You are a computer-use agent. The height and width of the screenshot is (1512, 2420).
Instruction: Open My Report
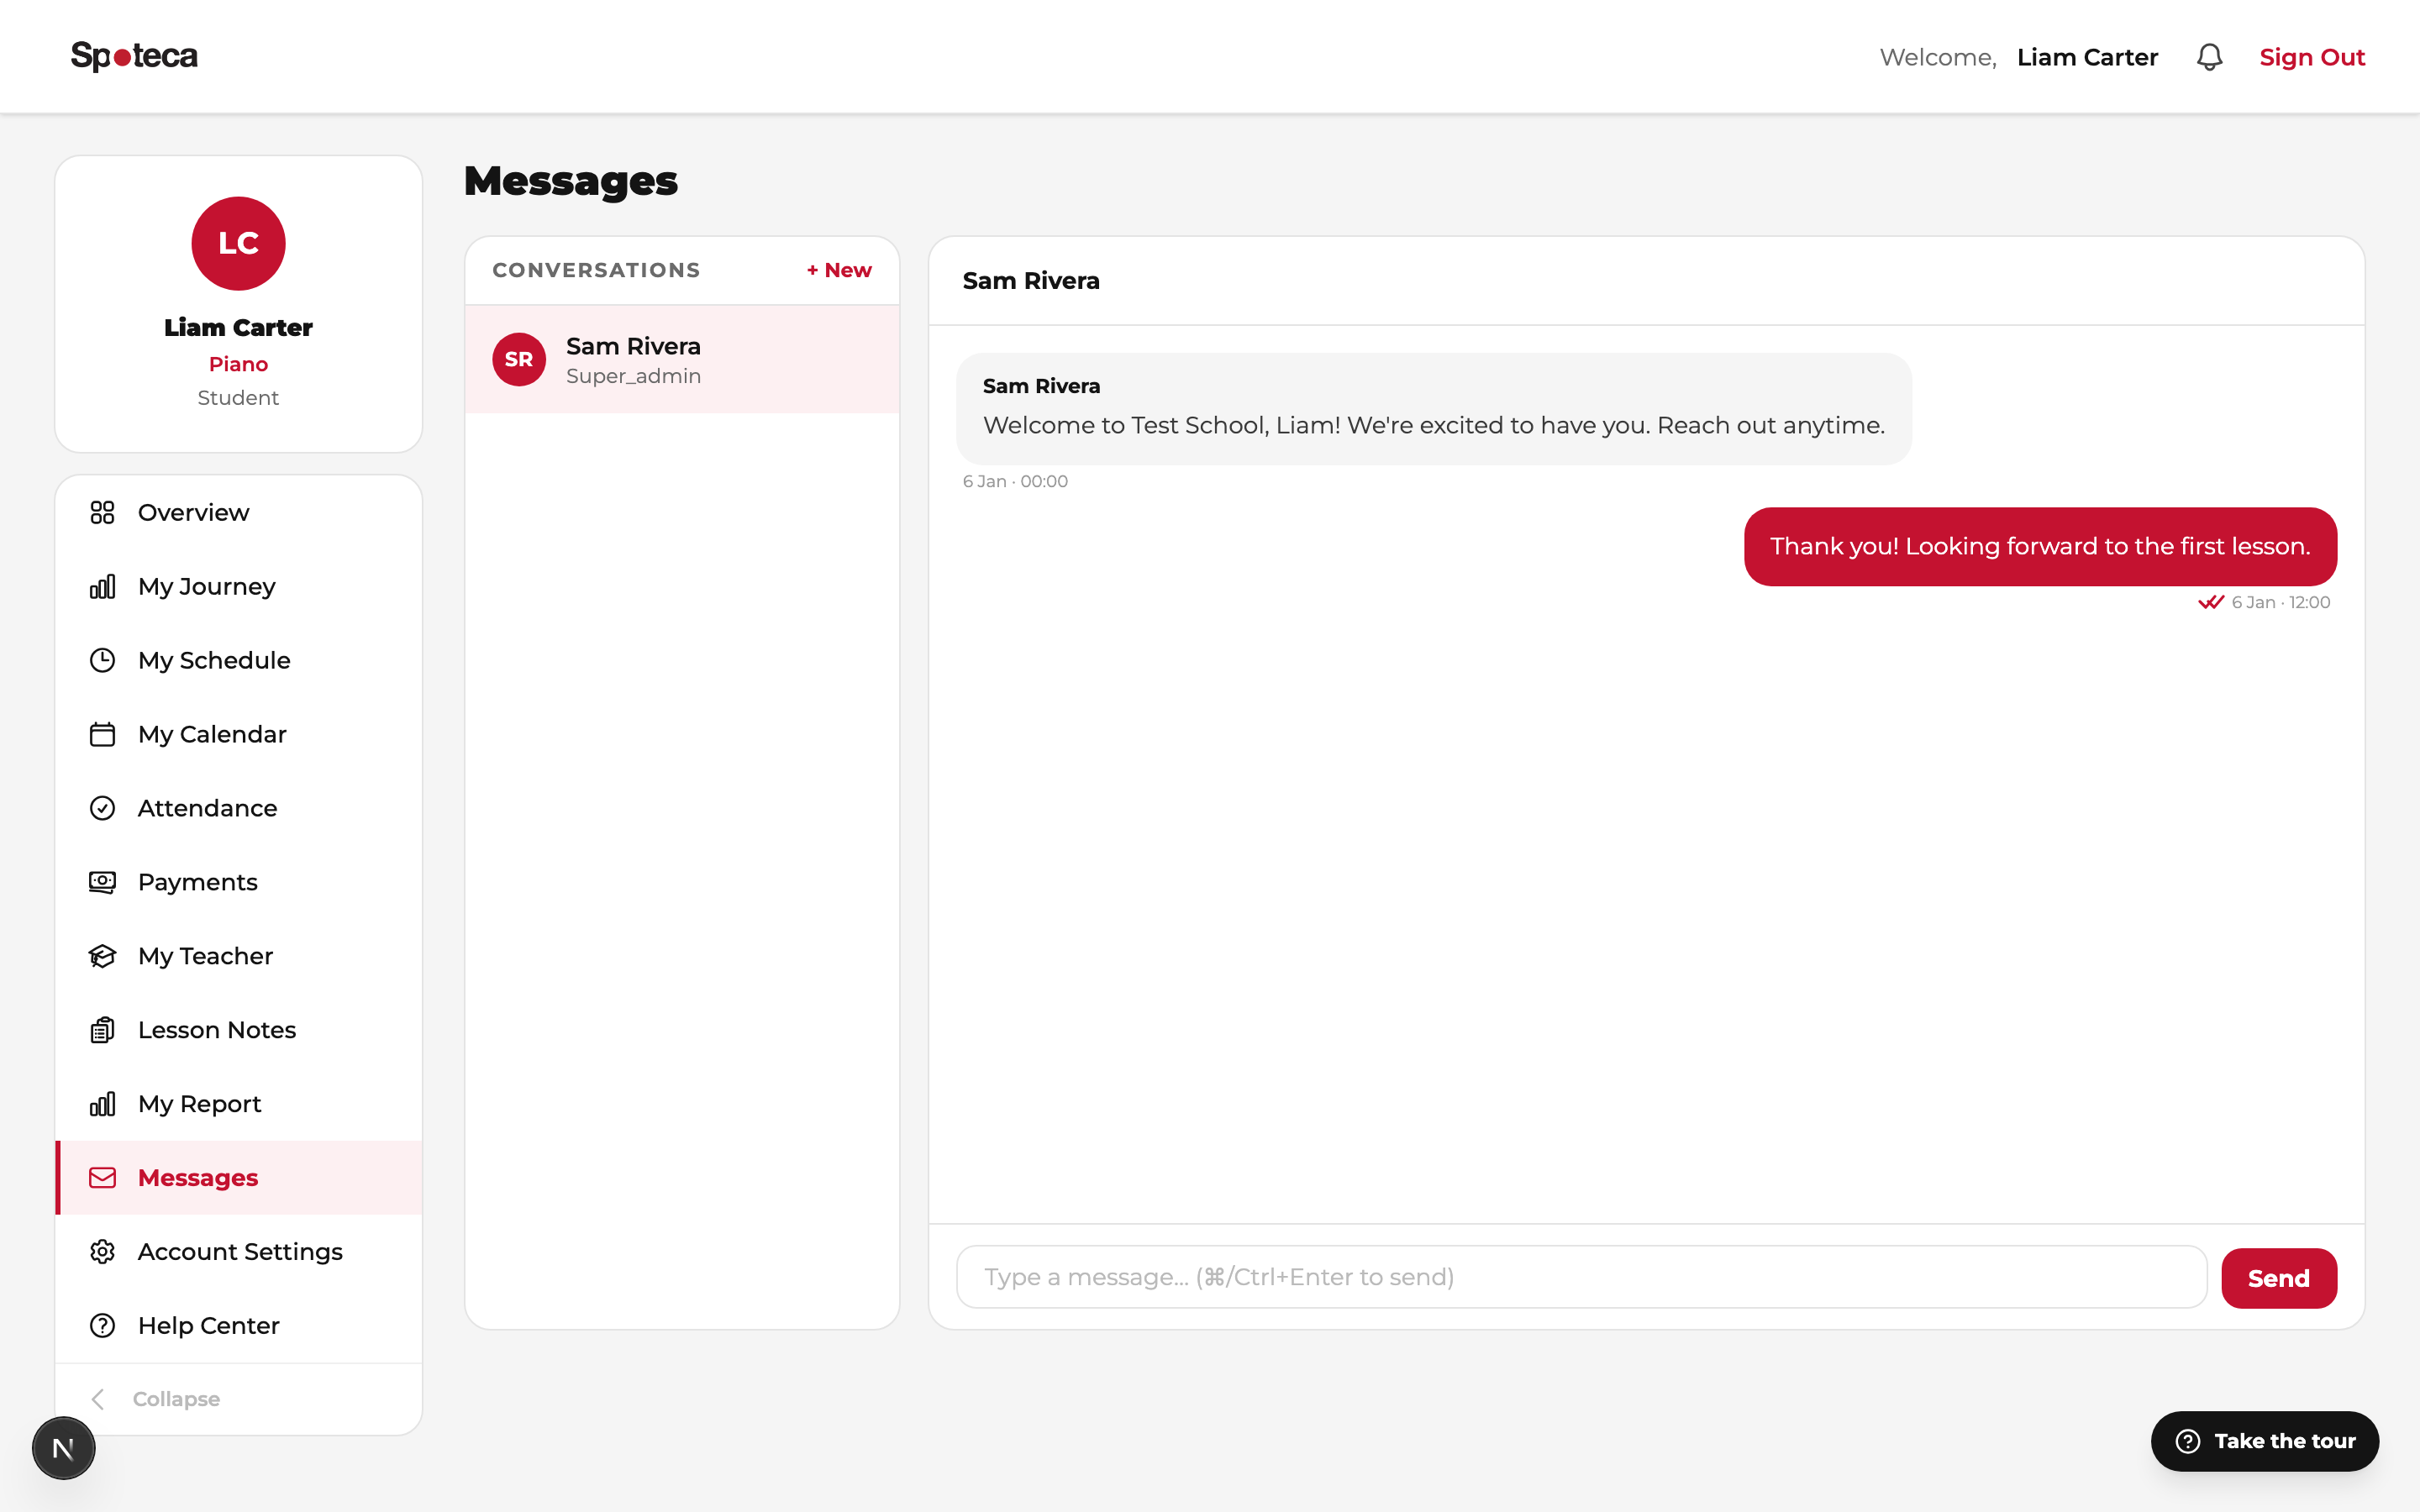click(x=239, y=1104)
